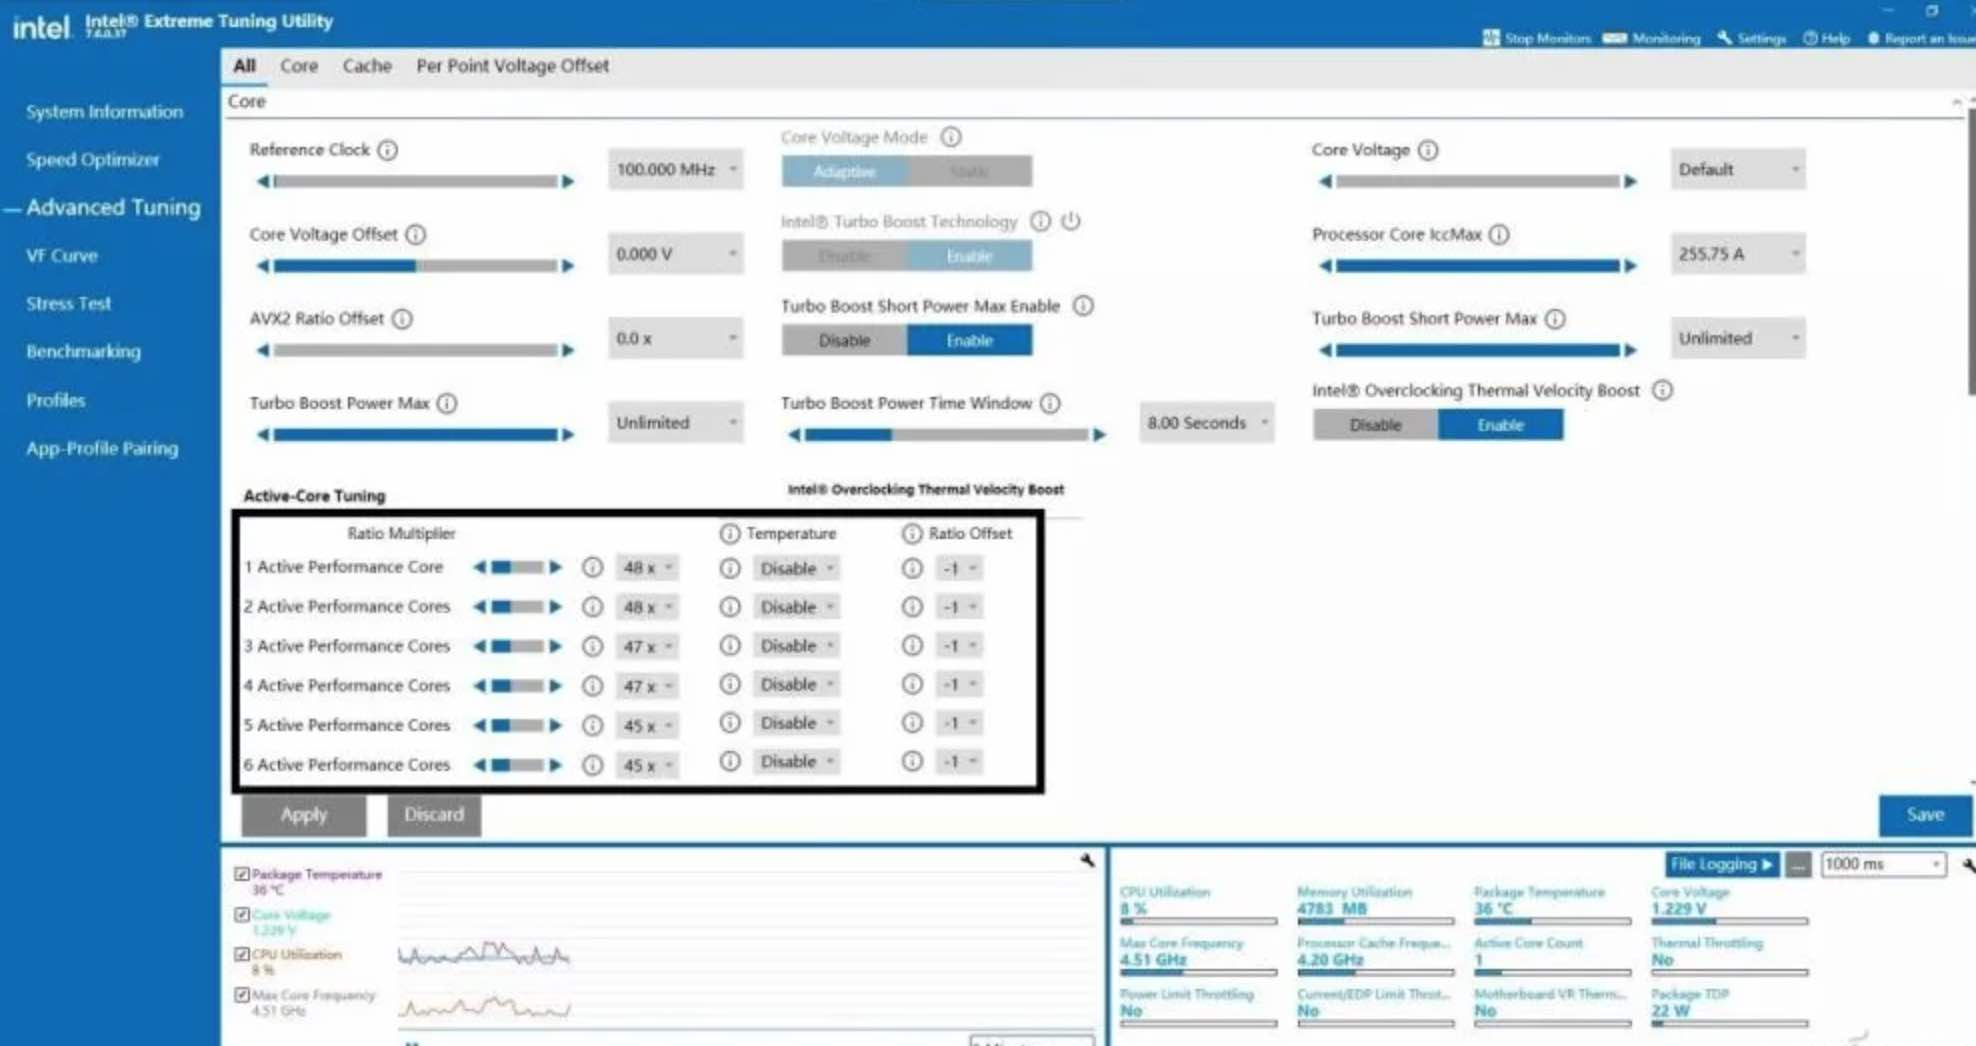The height and width of the screenshot is (1046, 1976).
Task: View AVX2 Ratio Offset info icon
Action: [x=402, y=319]
